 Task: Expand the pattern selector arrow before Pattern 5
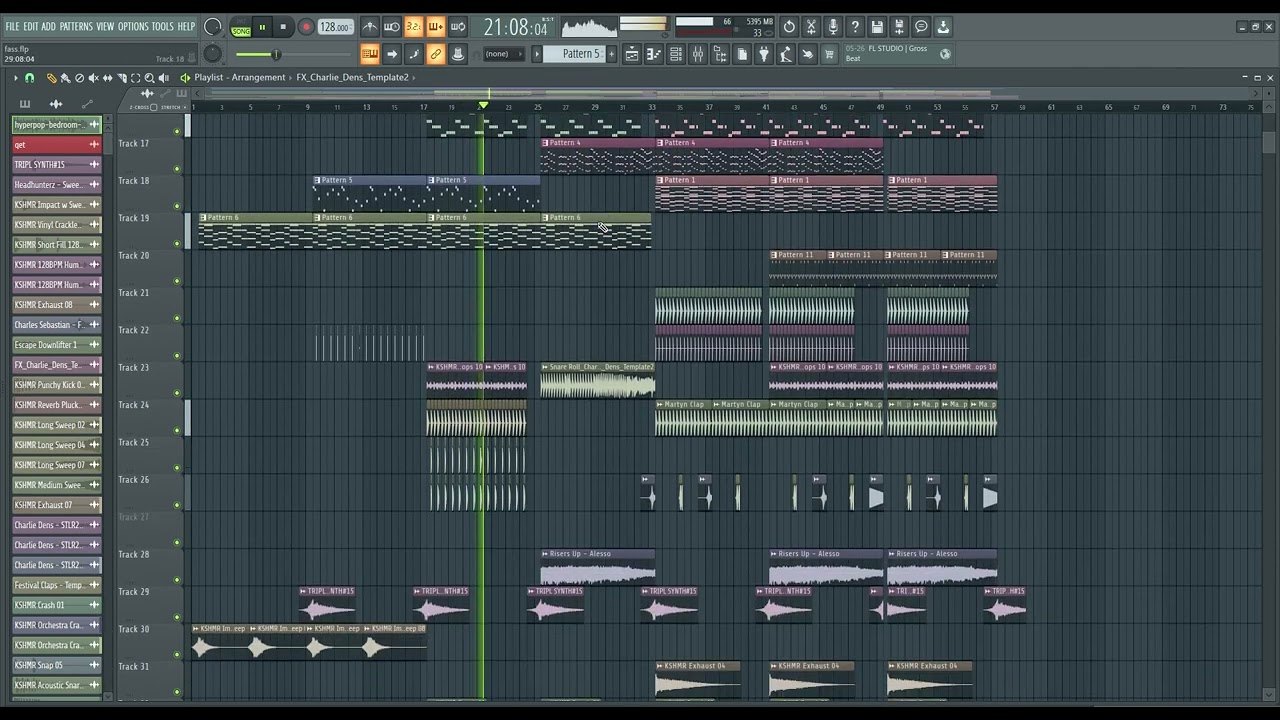click(x=536, y=54)
